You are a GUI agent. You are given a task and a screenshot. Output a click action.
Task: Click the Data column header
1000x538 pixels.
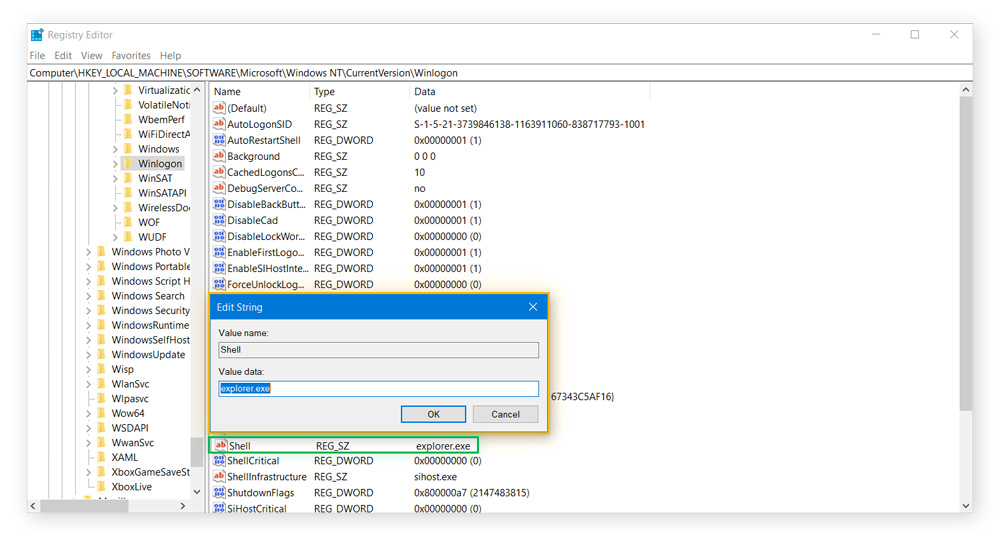click(x=425, y=91)
